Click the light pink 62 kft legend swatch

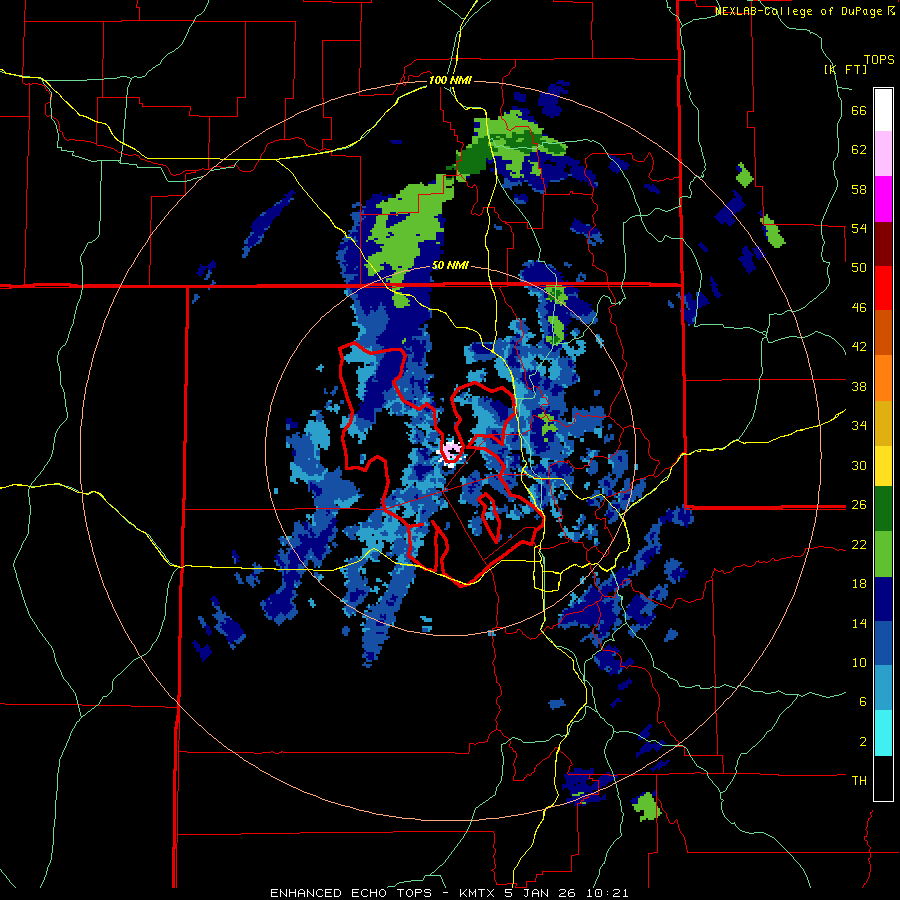click(883, 154)
